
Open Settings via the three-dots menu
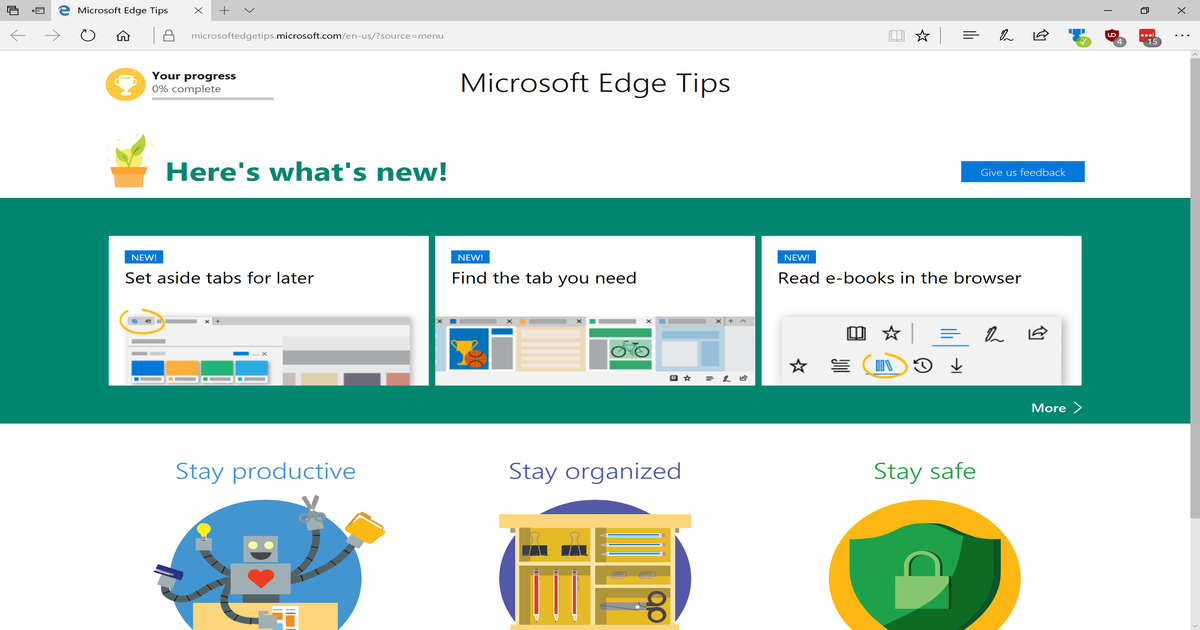tap(1183, 35)
